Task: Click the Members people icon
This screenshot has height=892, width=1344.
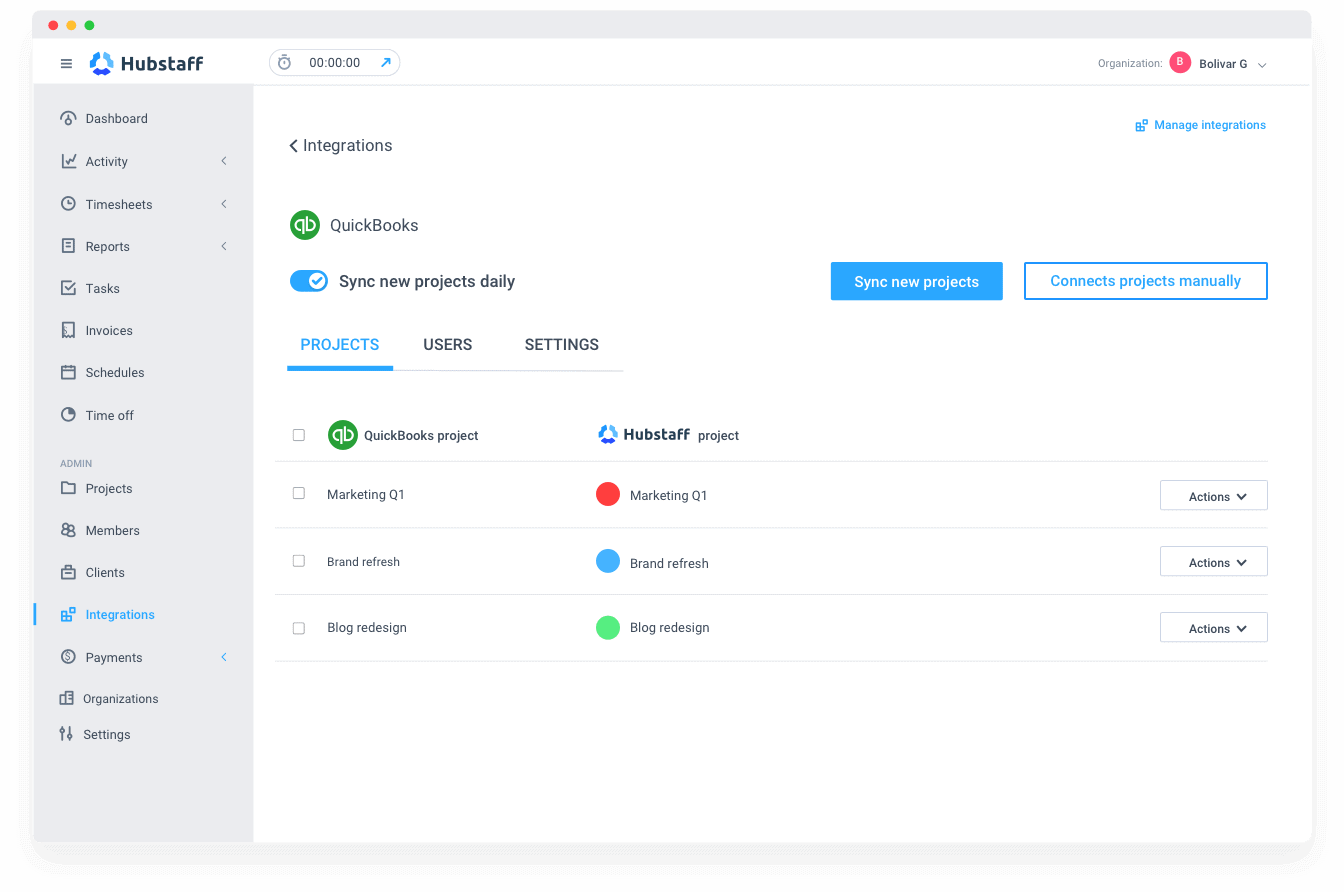Action: point(68,530)
